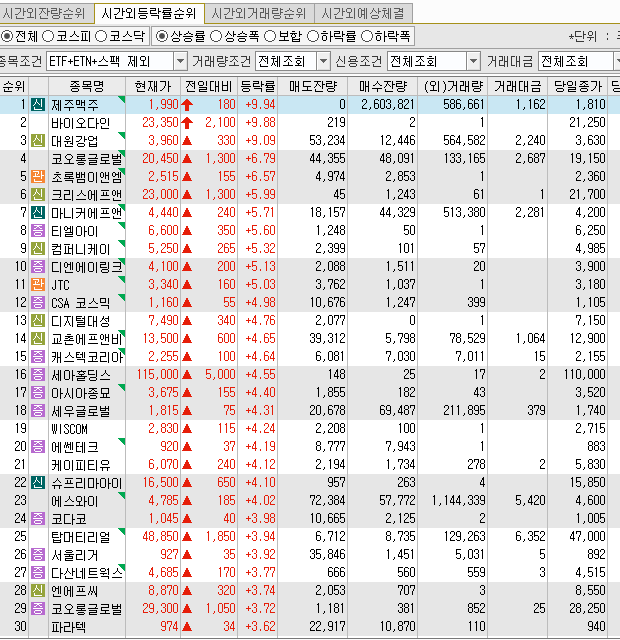Screen dimensions: 620x640
Task: Sort by the 순위 column header
Action: pyautogui.click(x=14, y=86)
